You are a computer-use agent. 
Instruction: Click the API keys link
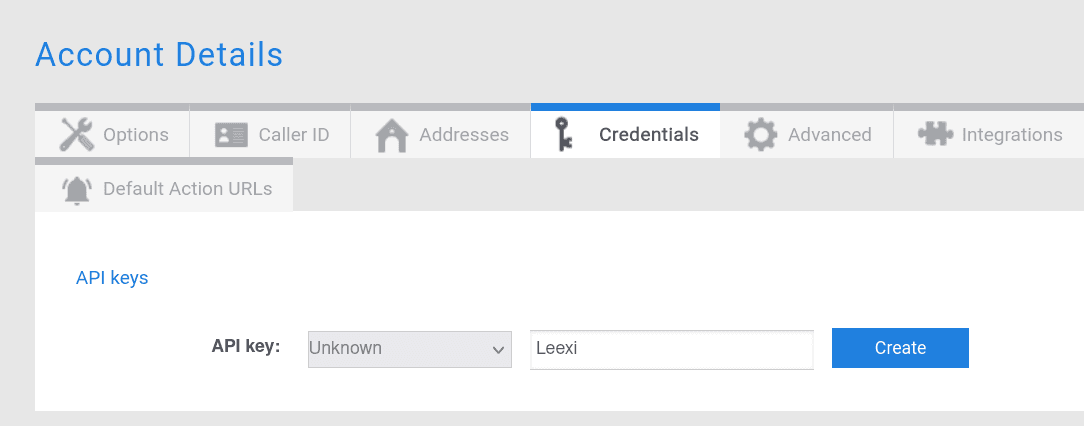112,278
